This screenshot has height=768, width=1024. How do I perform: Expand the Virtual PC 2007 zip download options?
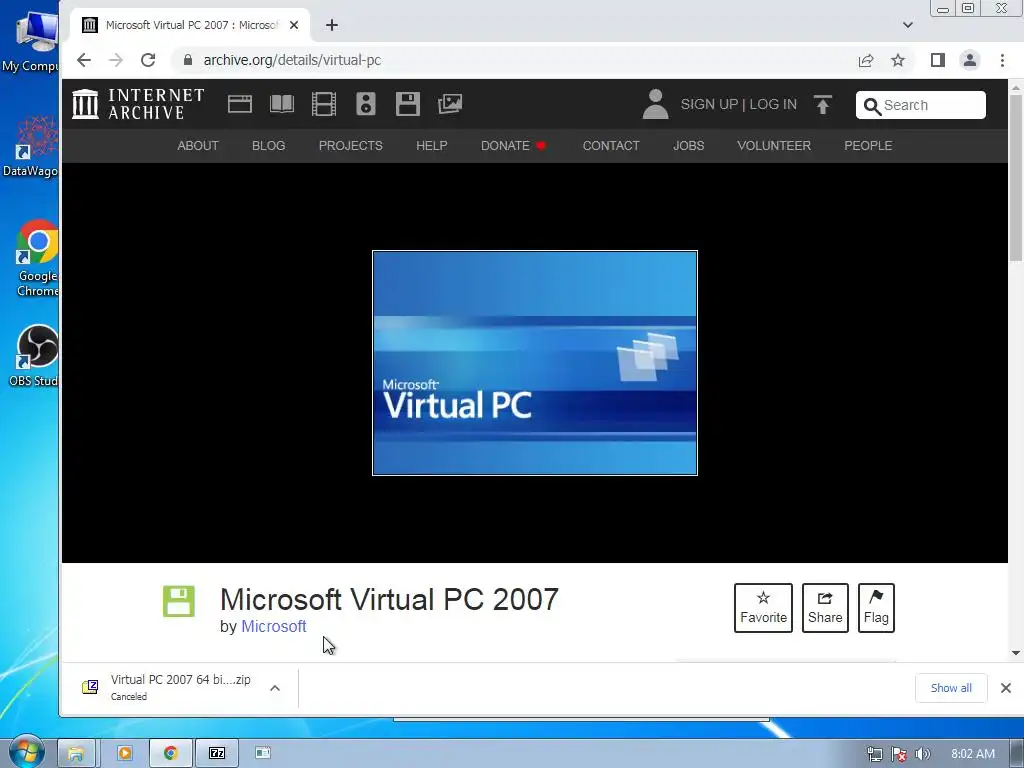[275, 688]
